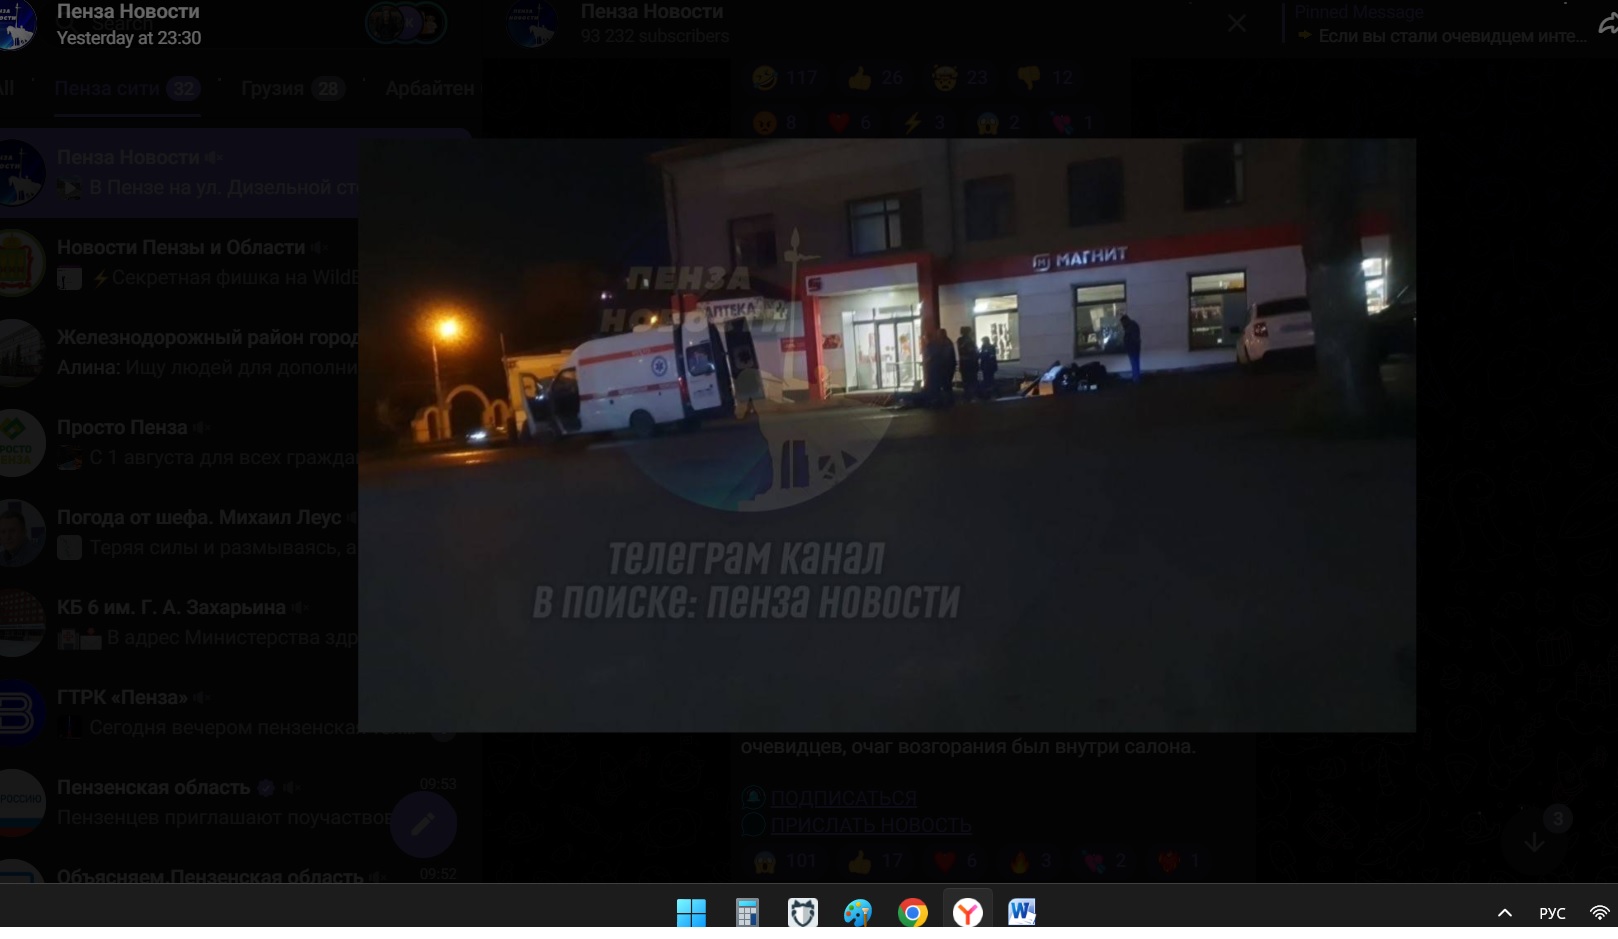Tap the lightning bolt reaction
Screen dimensions: 1618x939
pyautogui.click(x=914, y=122)
